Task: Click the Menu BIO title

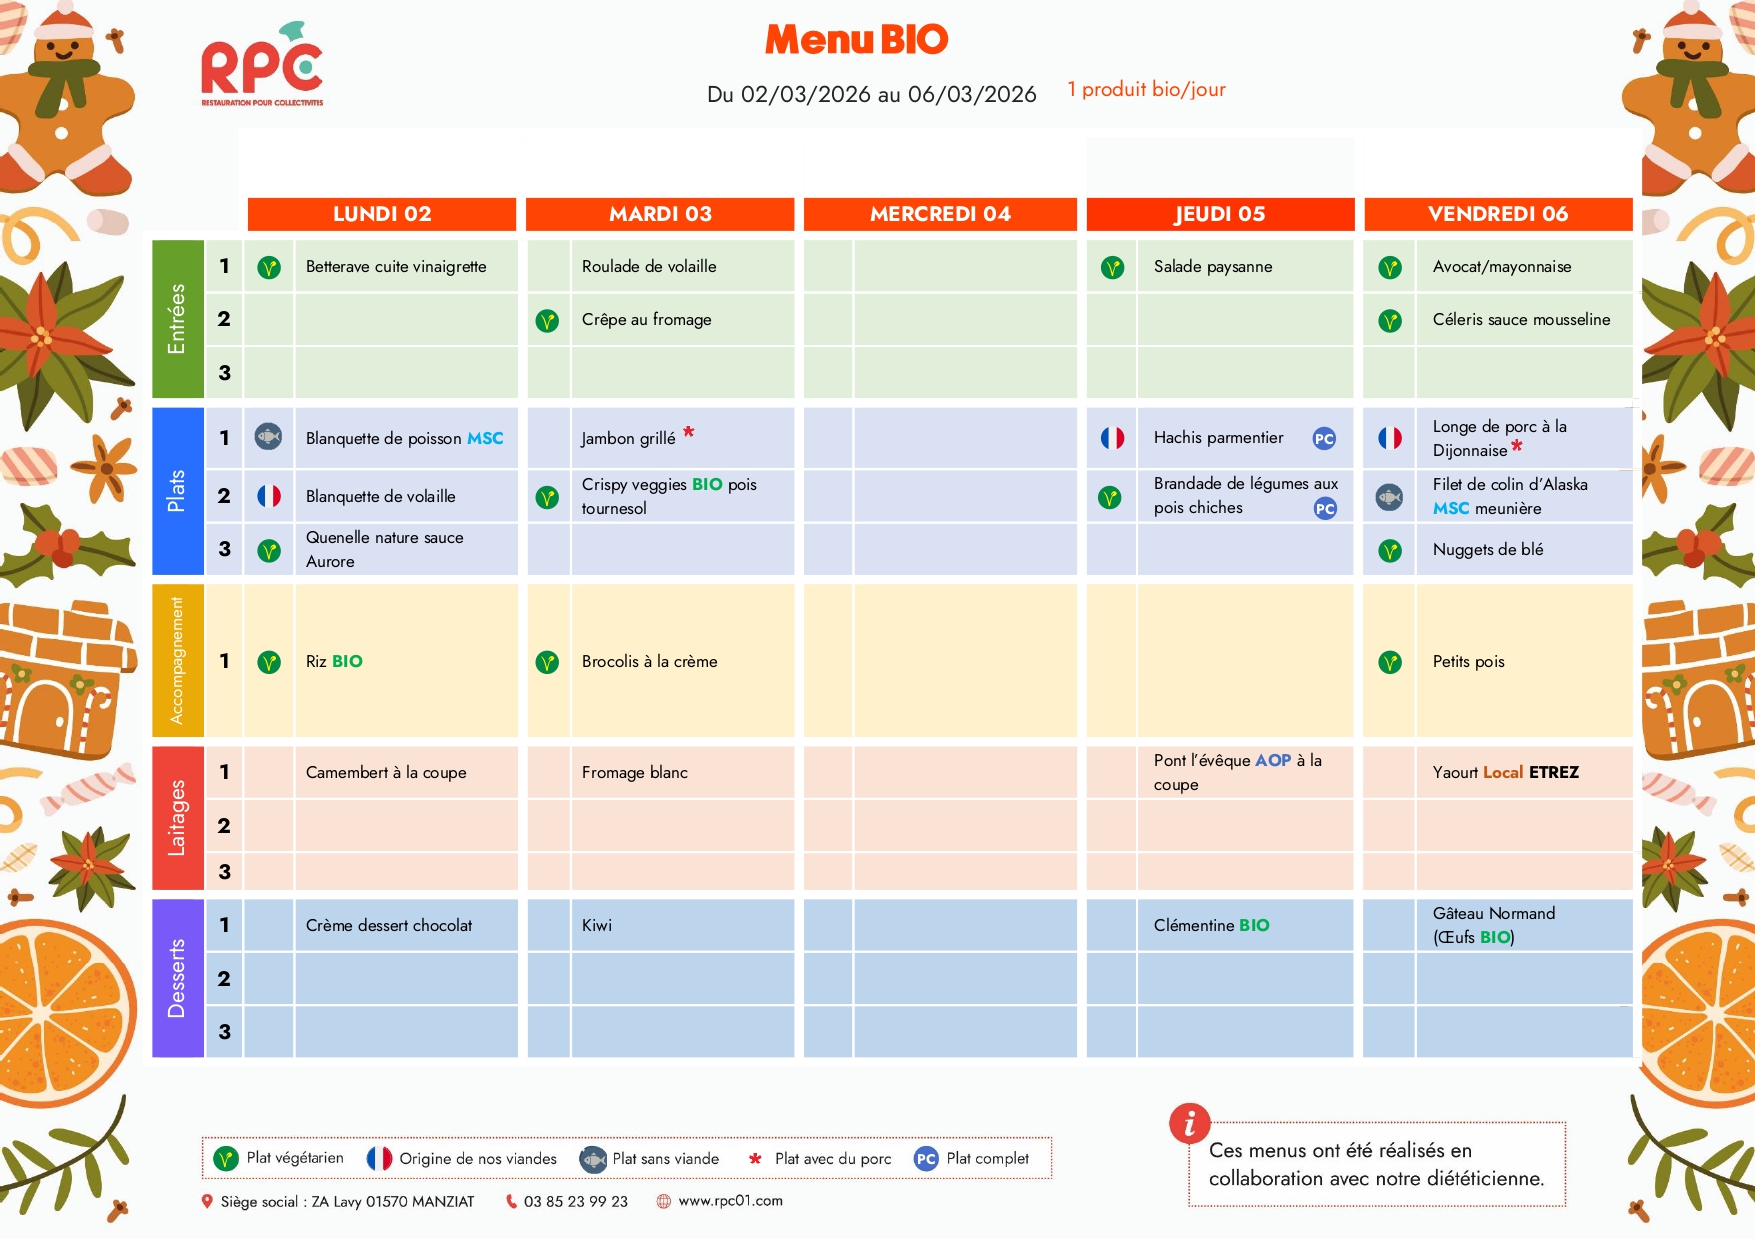Action: coord(856,40)
